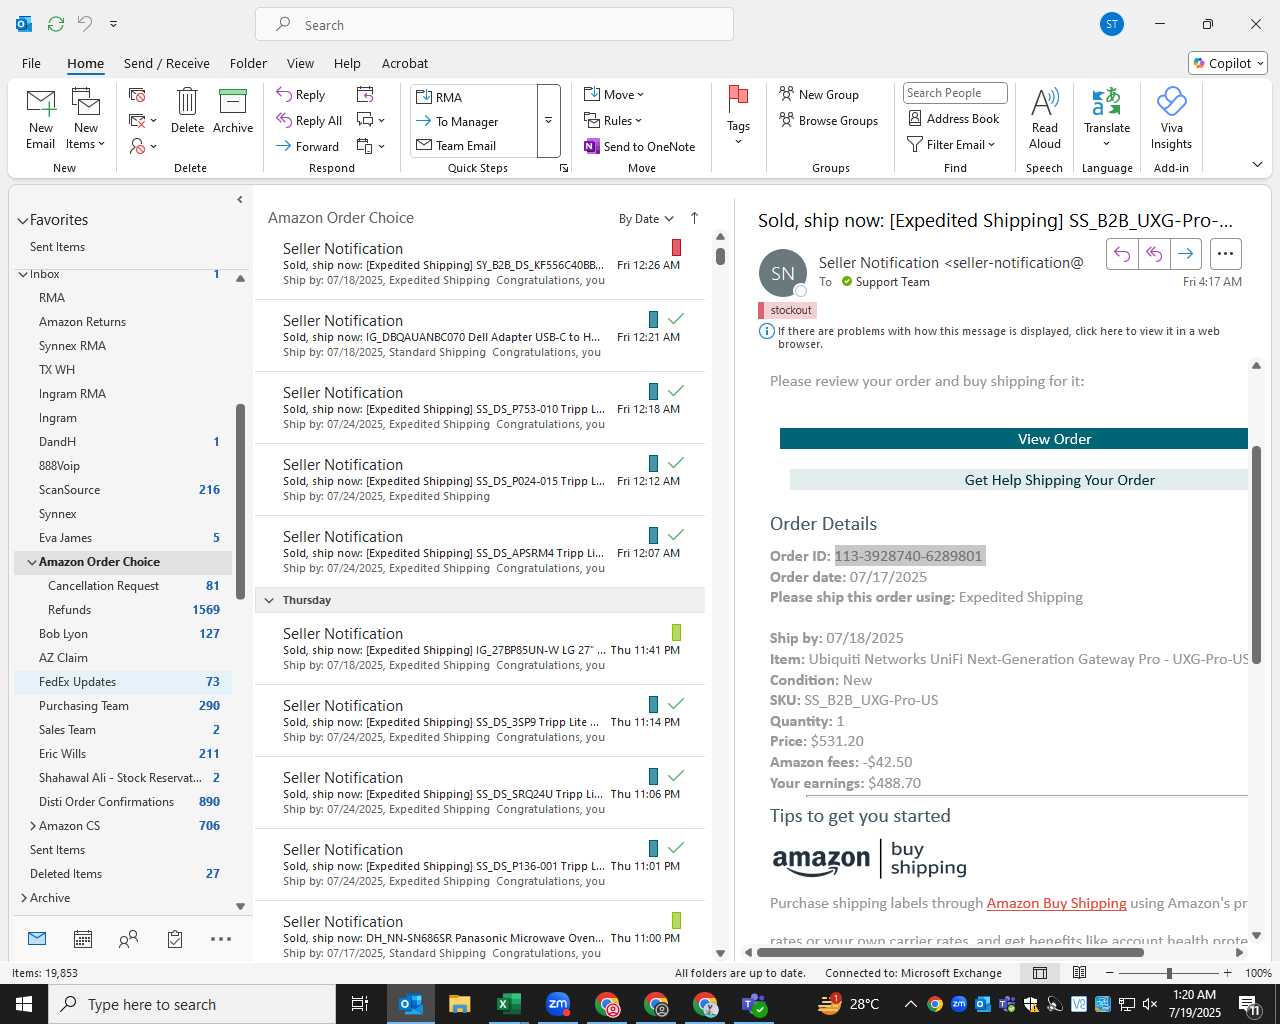Adjust the zoom slider in status bar
This screenshot has width=1280, height=1024.
click(1168, 973)
